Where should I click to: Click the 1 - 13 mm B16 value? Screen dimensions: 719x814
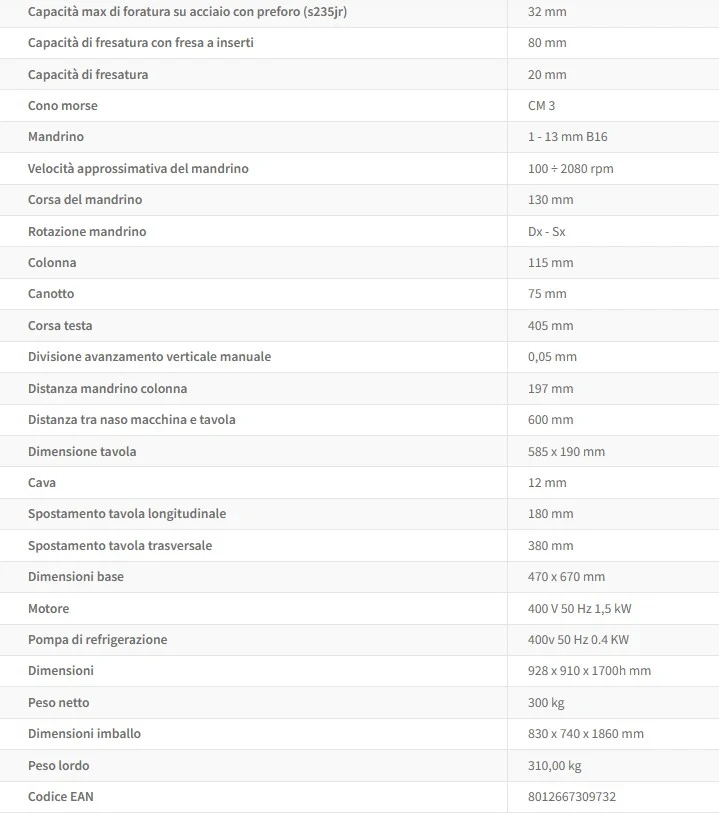[x=567, y=137]
